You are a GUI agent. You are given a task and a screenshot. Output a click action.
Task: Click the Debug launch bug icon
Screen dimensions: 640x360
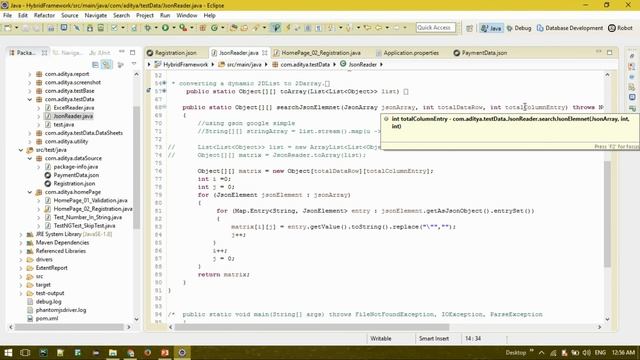pos(148,28)
